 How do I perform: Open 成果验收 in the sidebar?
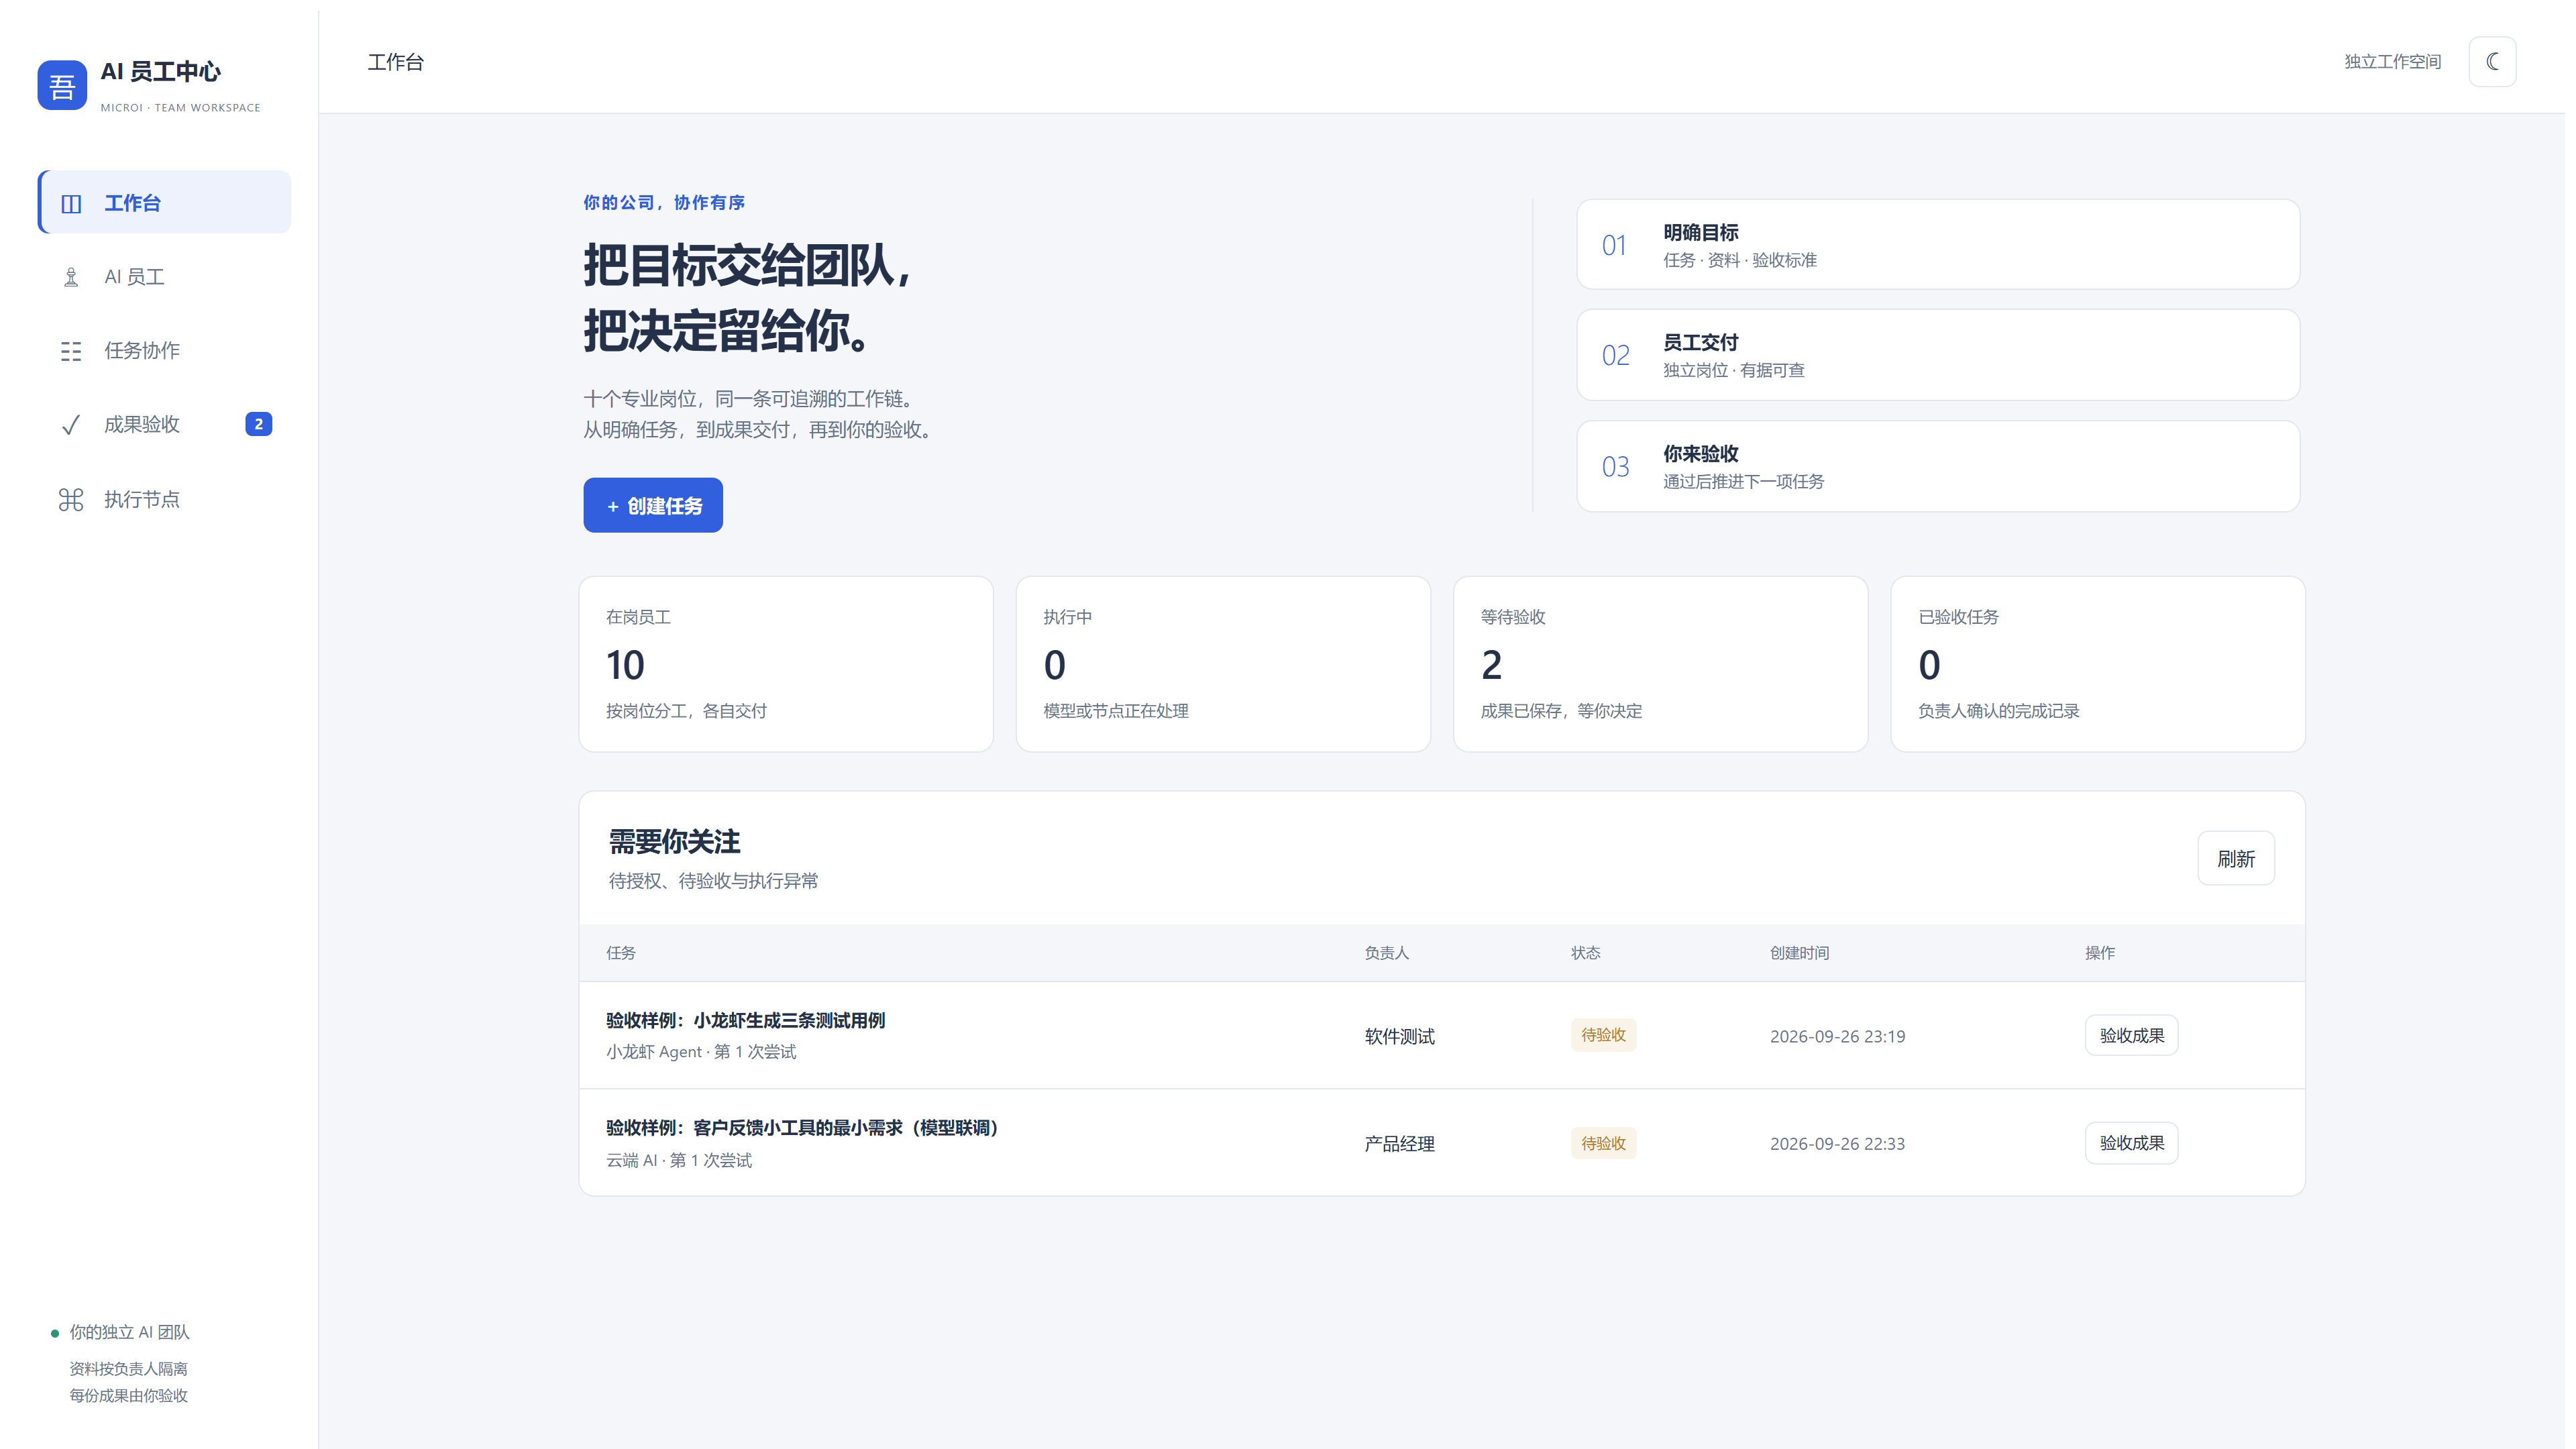165,425
